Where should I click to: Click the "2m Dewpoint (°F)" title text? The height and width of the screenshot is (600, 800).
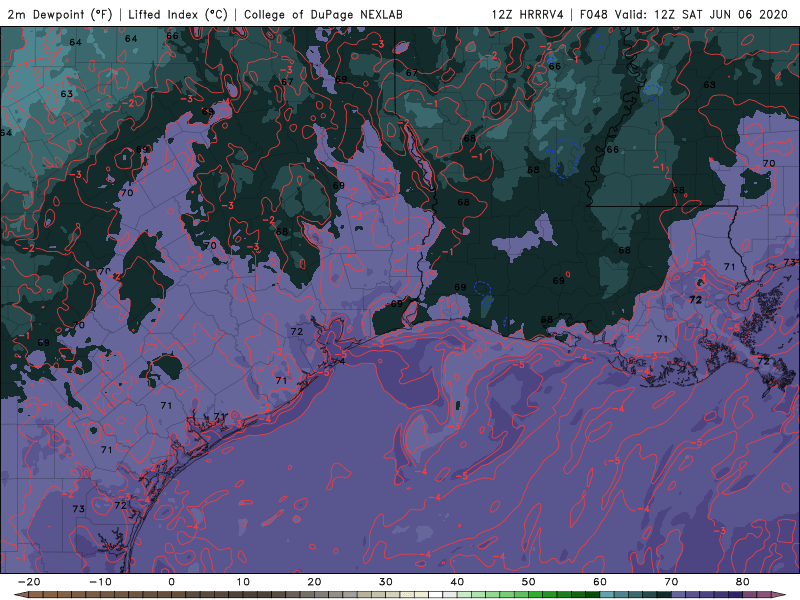click(x=60, y=14)
